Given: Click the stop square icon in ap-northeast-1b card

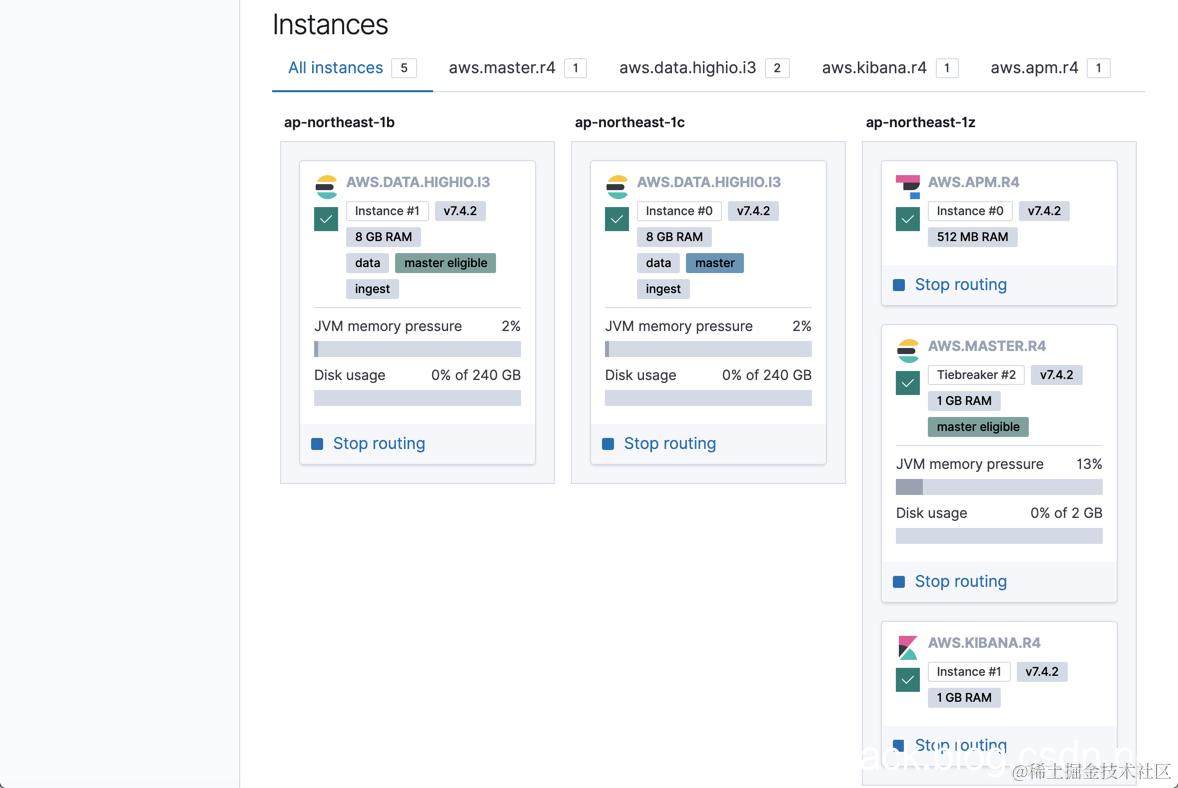Looking at the screenshot, I should [317, 444].
